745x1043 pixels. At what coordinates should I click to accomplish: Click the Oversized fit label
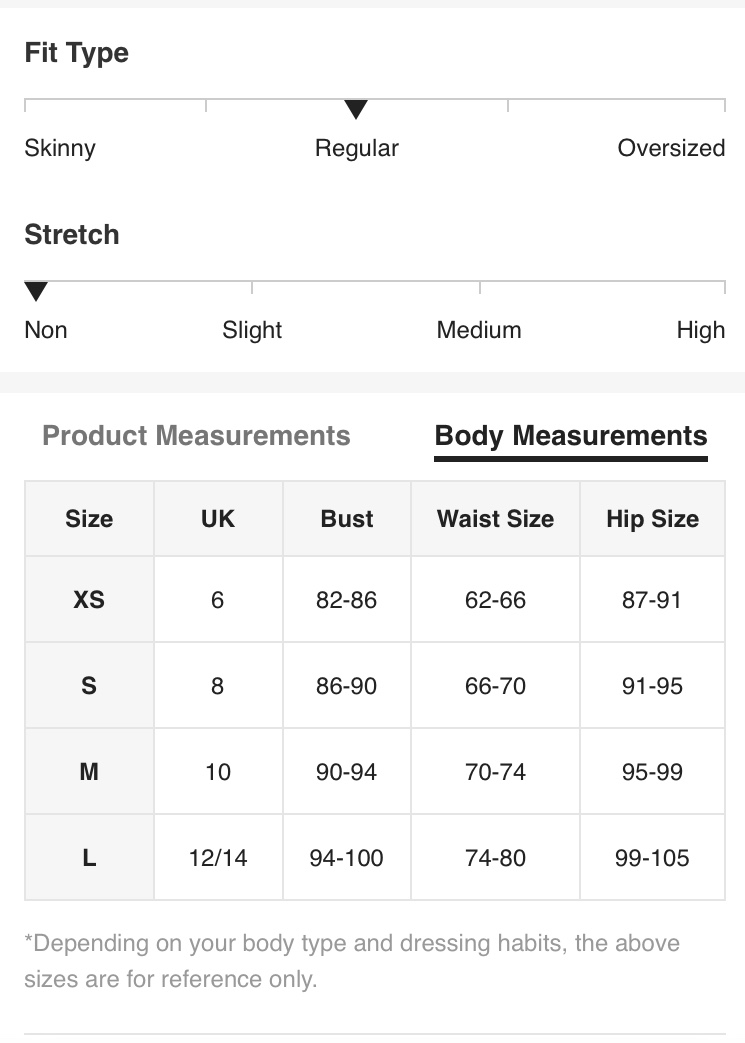[671, 148]
